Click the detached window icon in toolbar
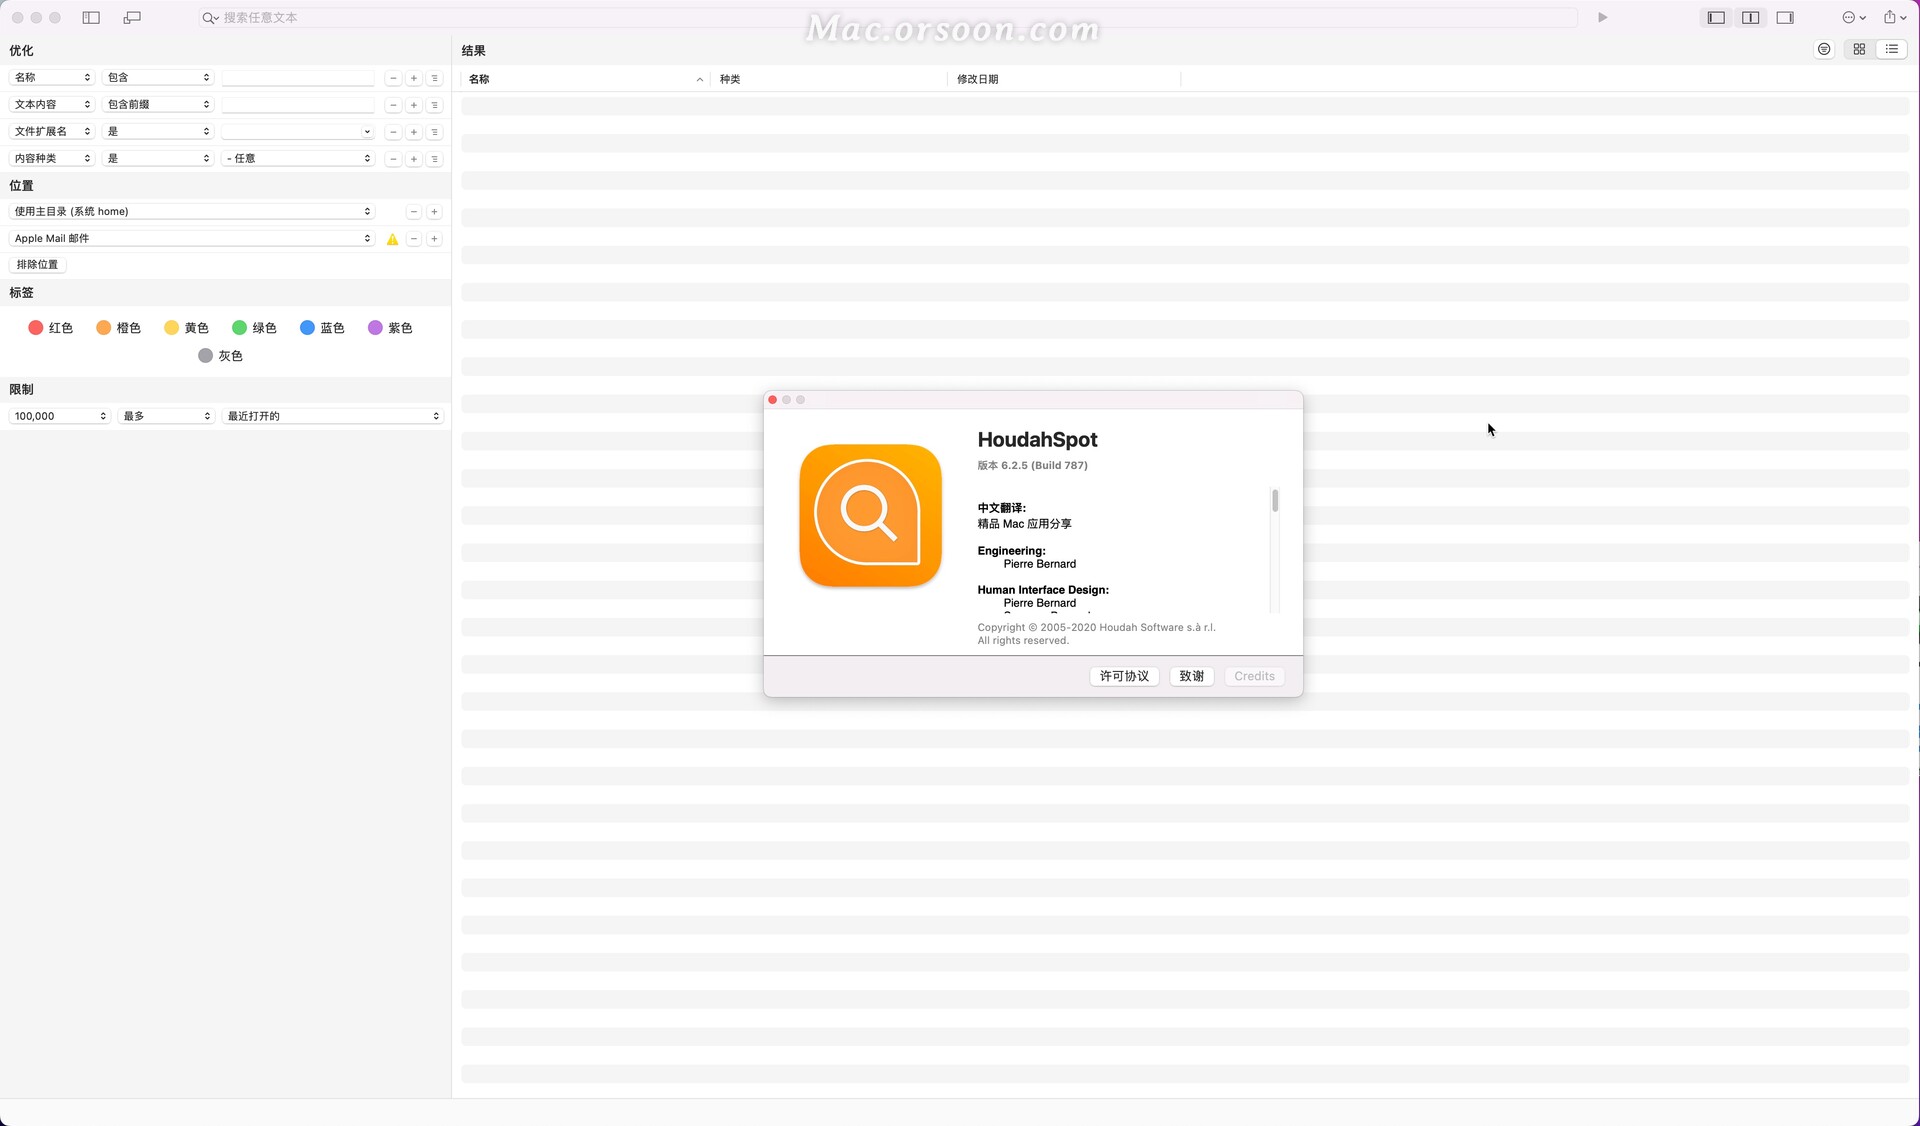 click(132, 17)
